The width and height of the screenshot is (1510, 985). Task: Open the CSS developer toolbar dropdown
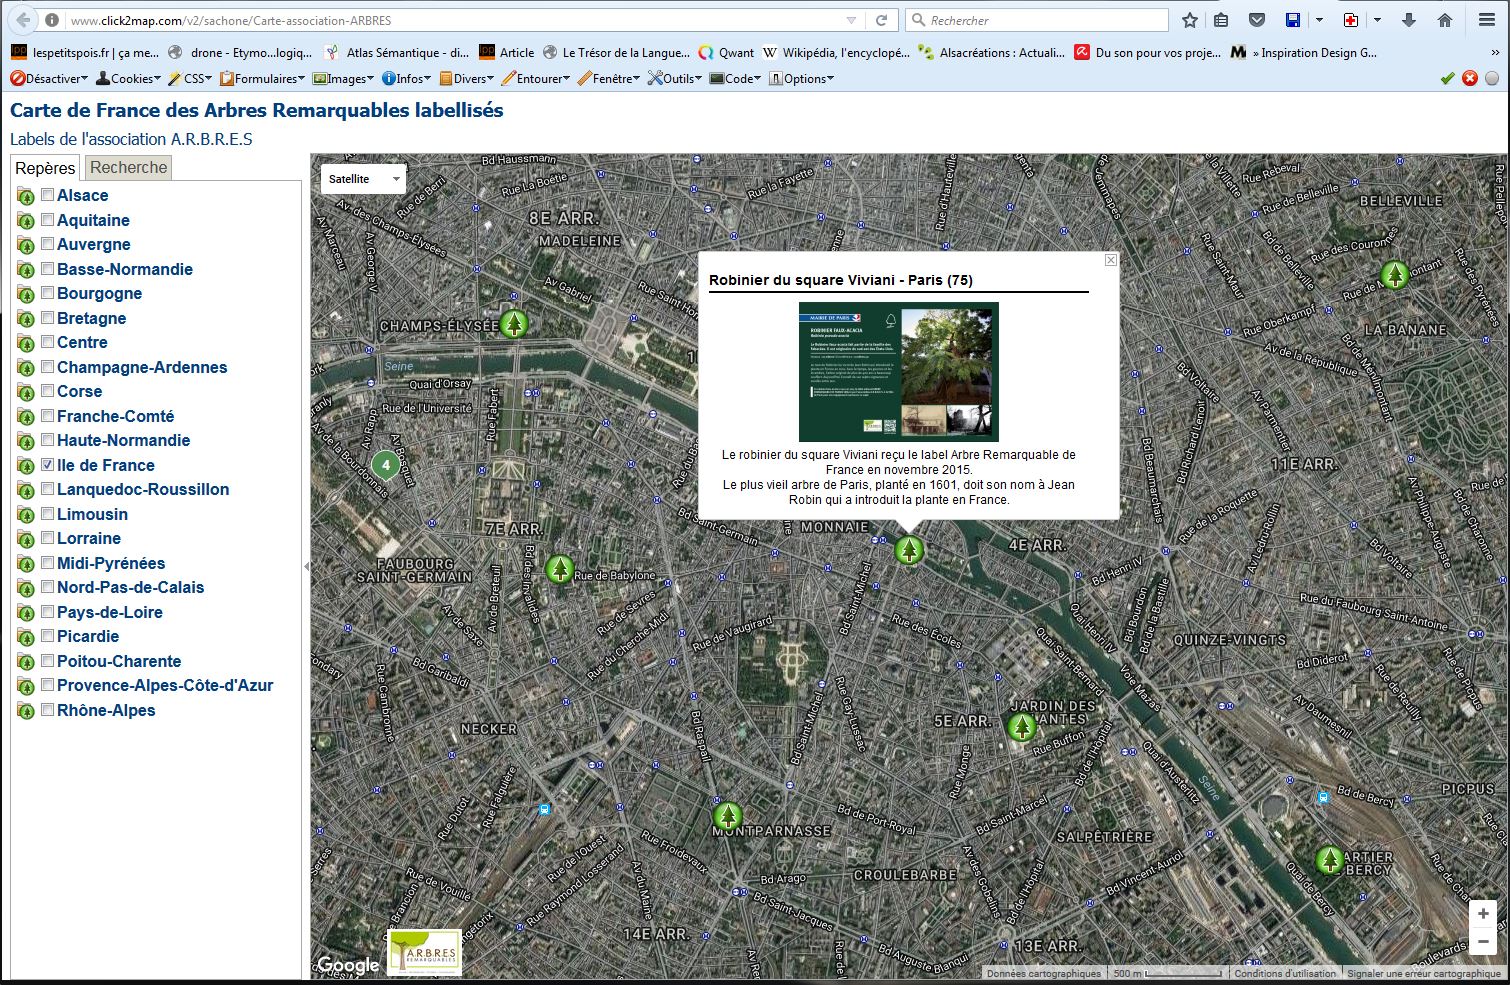[x=190, y=78]
